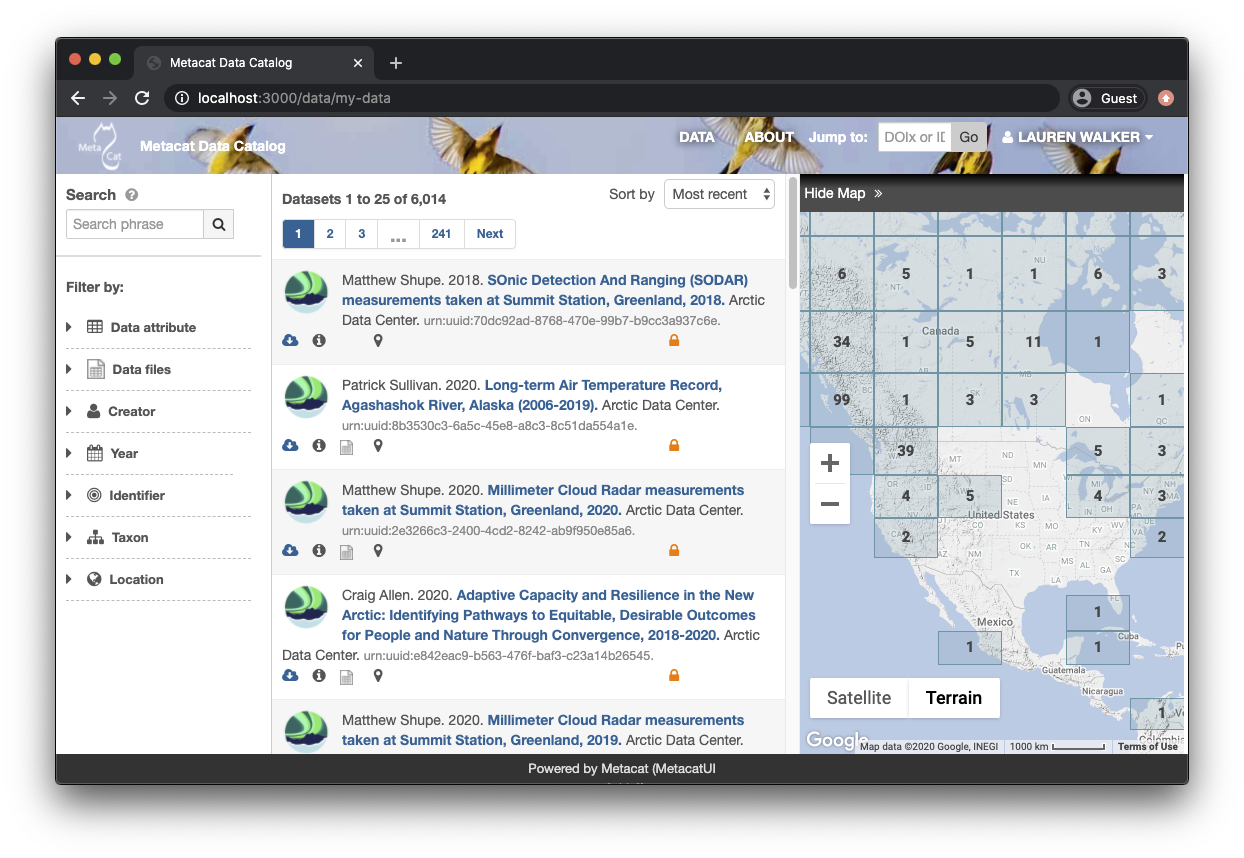Open the Lauren Walker user menu

[1078, 137]
